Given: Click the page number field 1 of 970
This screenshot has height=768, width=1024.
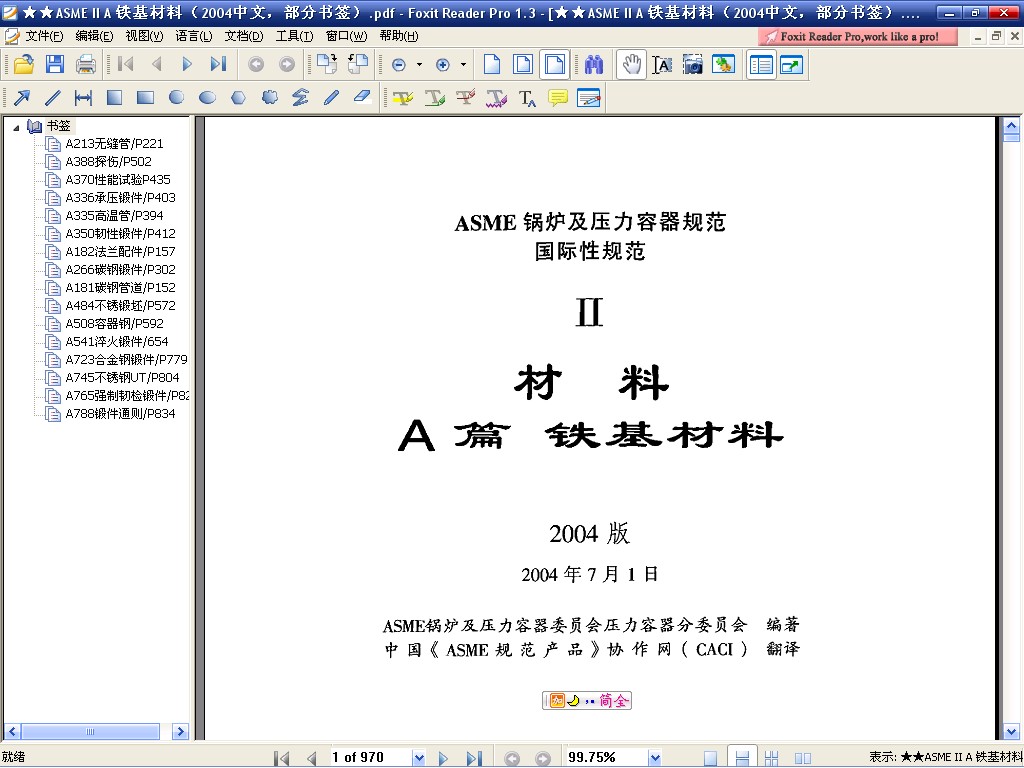Looking at the screenshot, I should click(370, 758).
